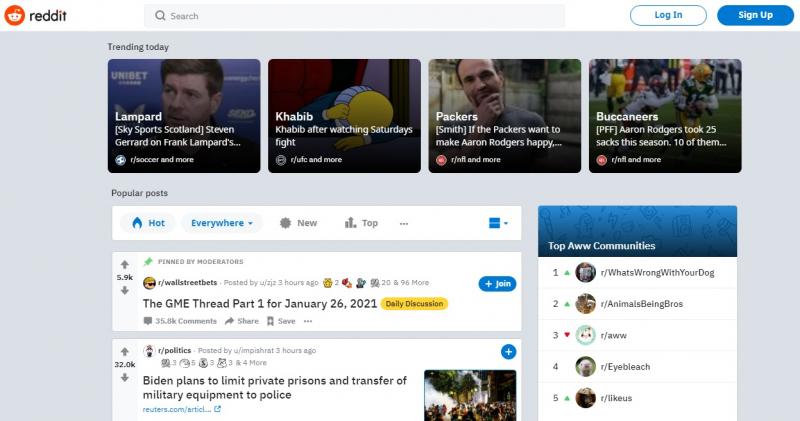
Task: Open r/AnimalsBeingBros community link
Action: tap(641, 304)
